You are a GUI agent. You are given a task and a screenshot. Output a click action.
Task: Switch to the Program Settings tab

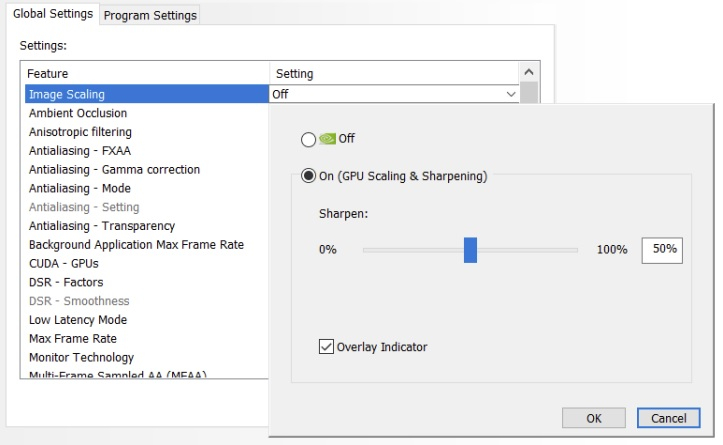coord(150,15)
